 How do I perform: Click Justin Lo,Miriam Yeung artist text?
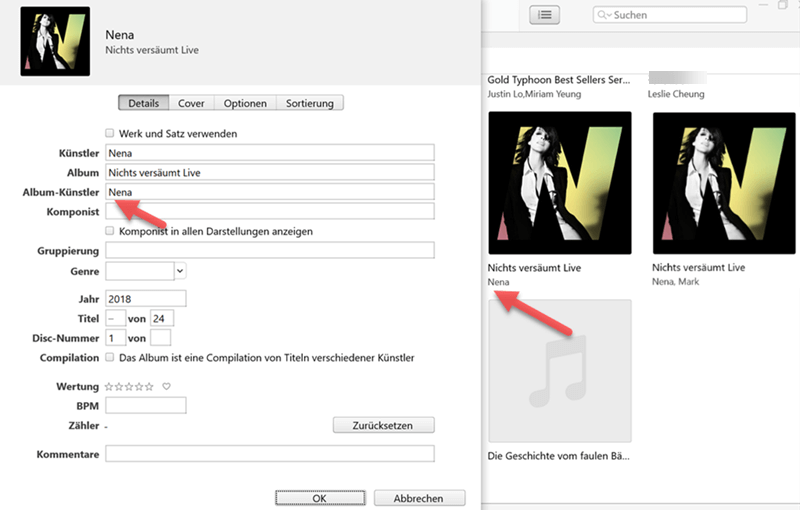coord(534,94)
